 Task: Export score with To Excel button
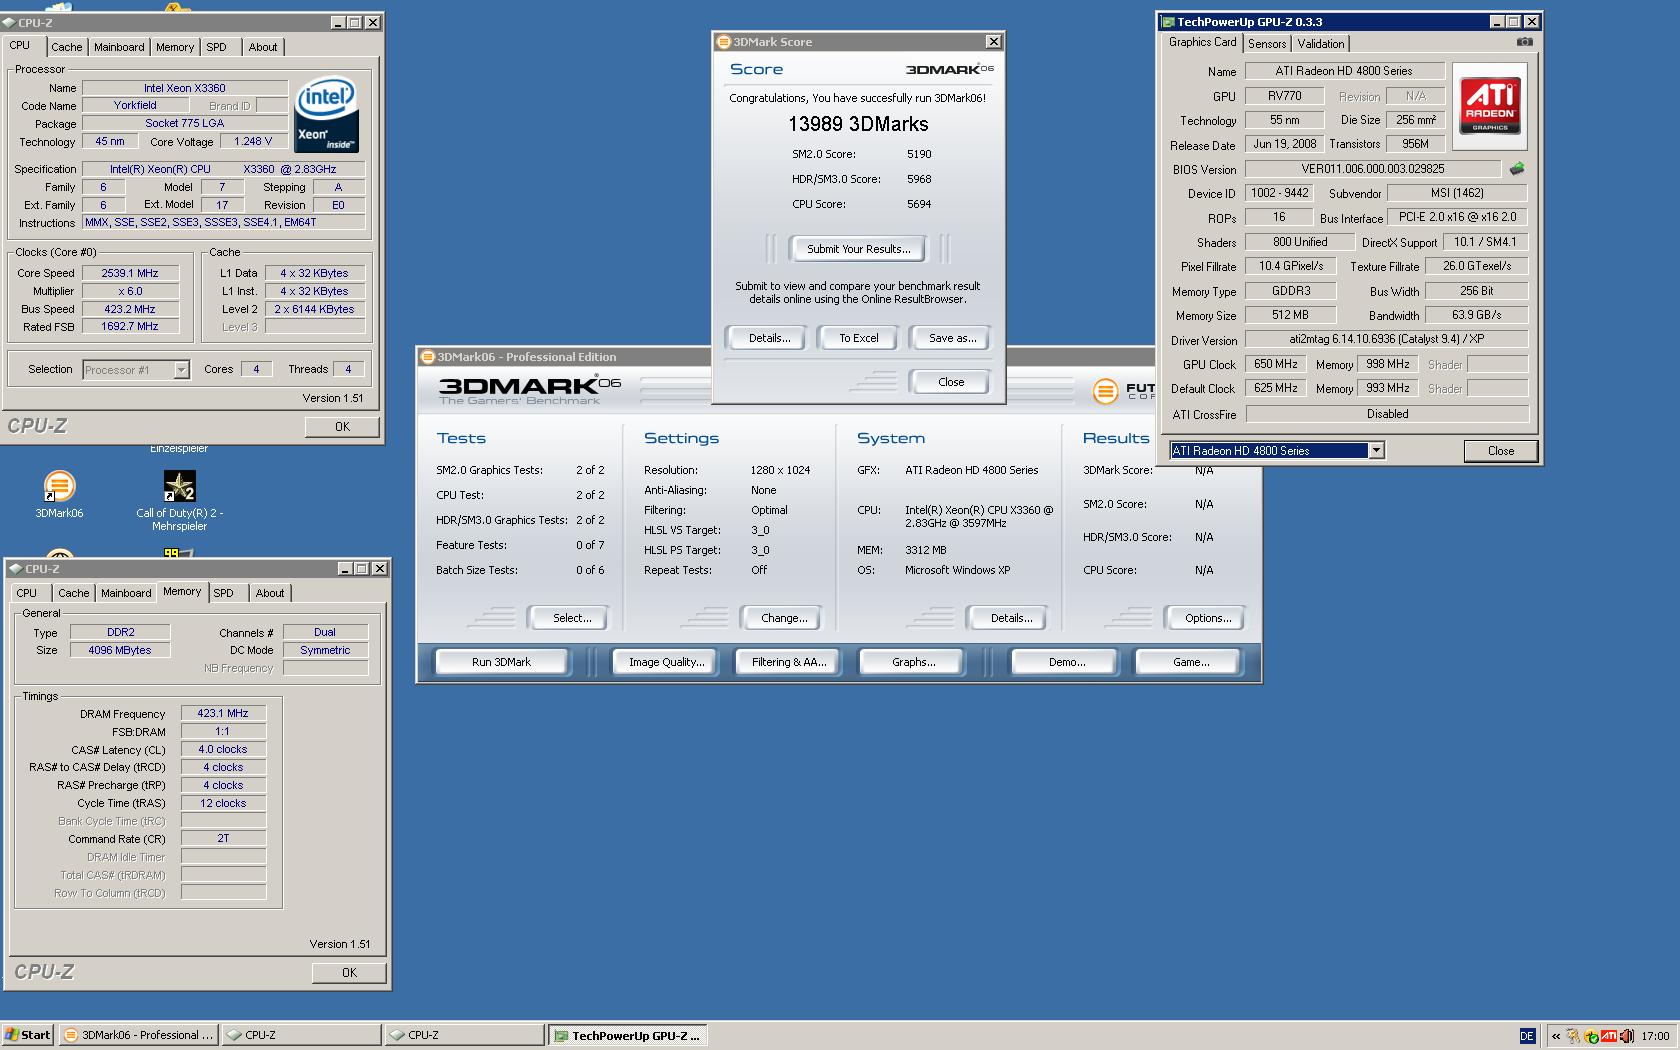point(858,338)
